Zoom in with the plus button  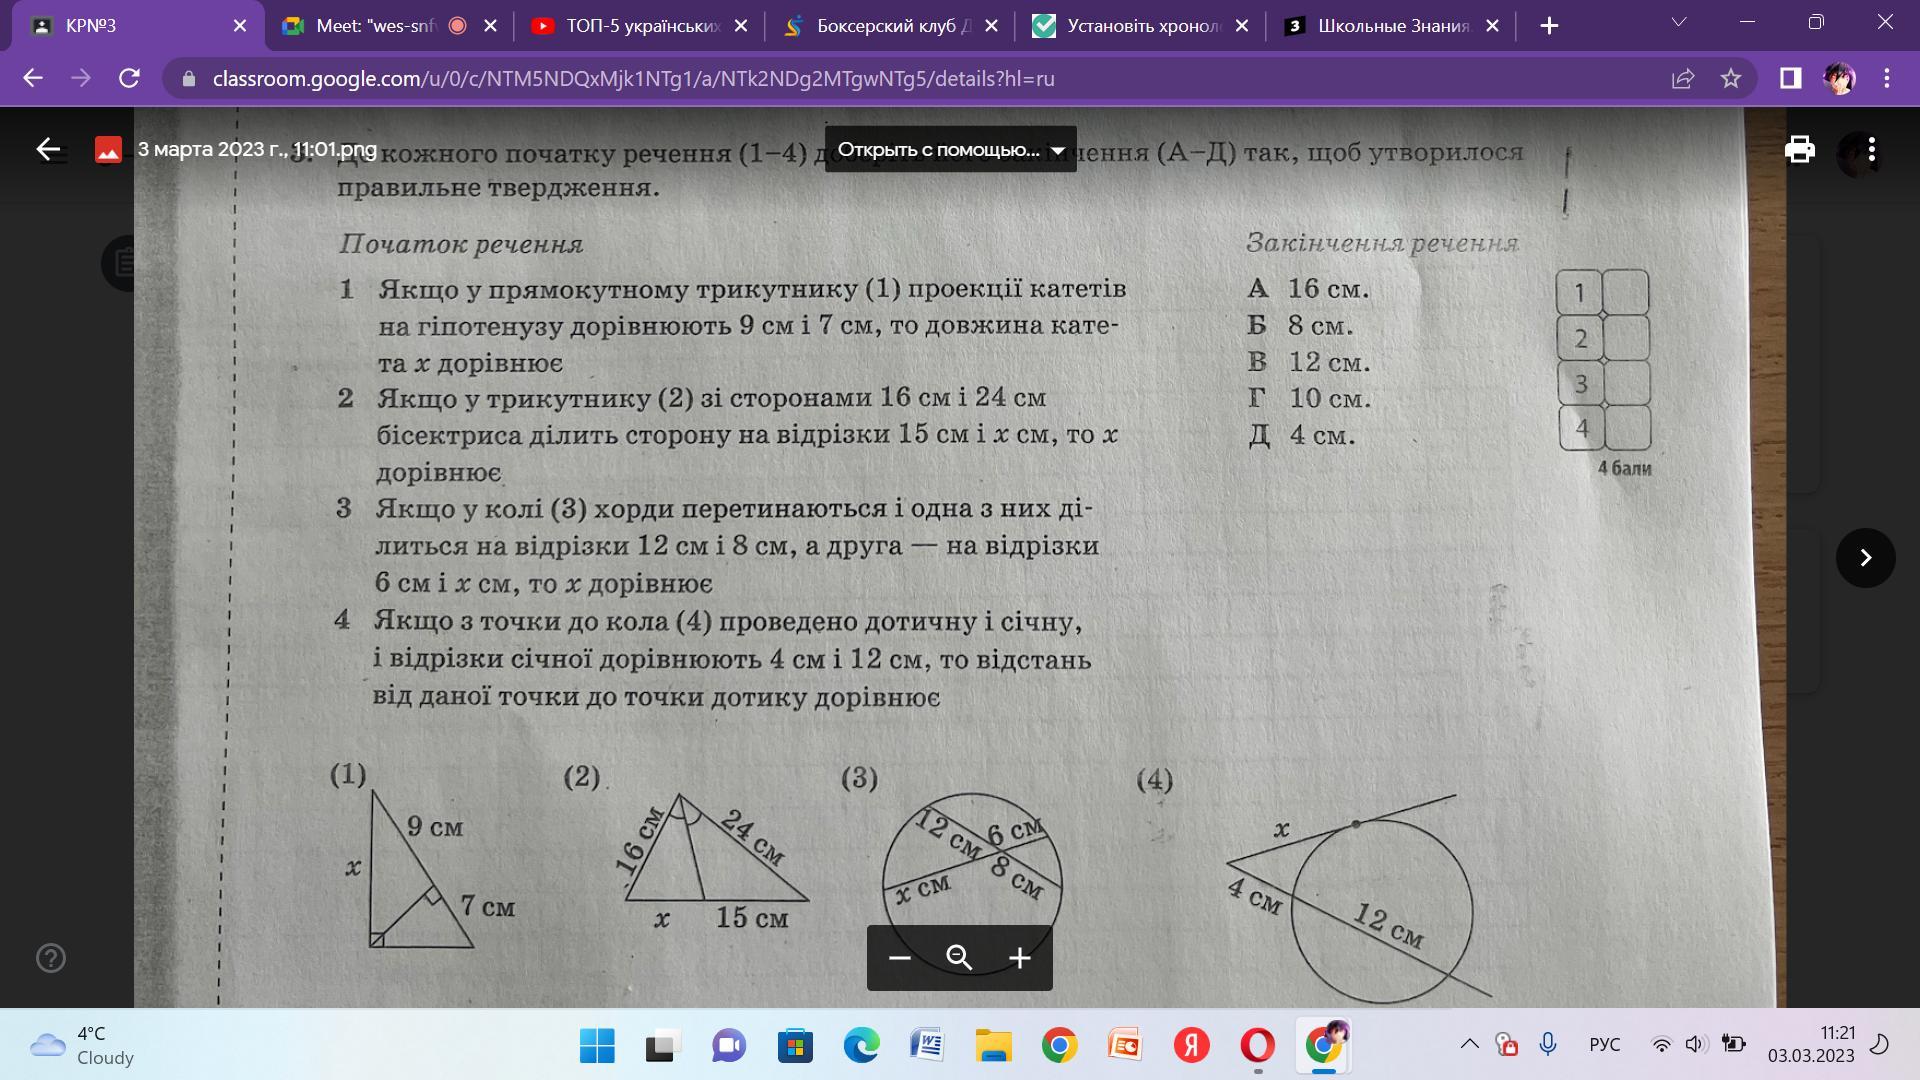(x=1019, y=958)
